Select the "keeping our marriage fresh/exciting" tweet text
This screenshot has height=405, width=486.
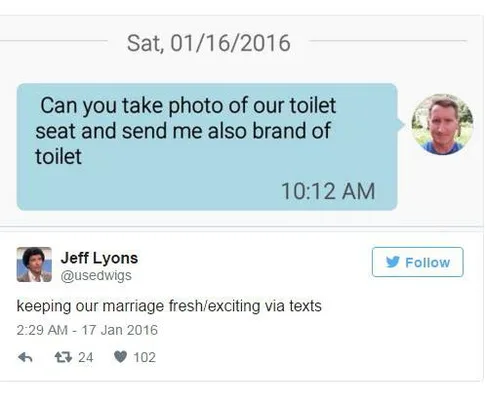click(x=169, y=306)
